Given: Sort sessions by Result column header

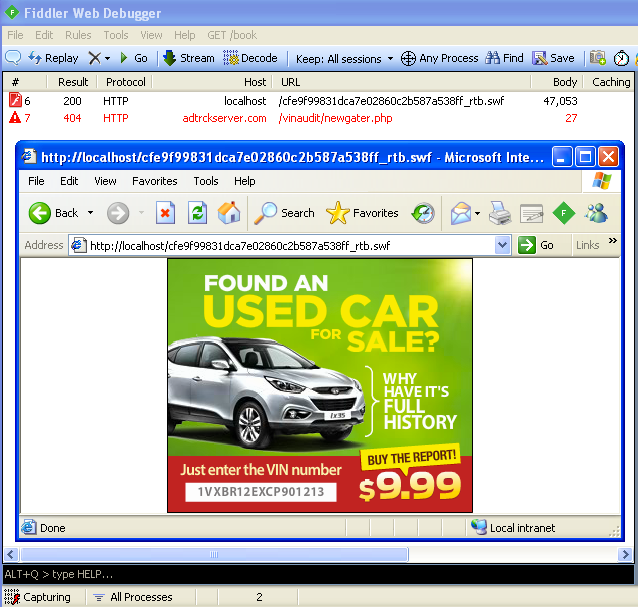Looking at the screenshot, I should coord(73,82).
